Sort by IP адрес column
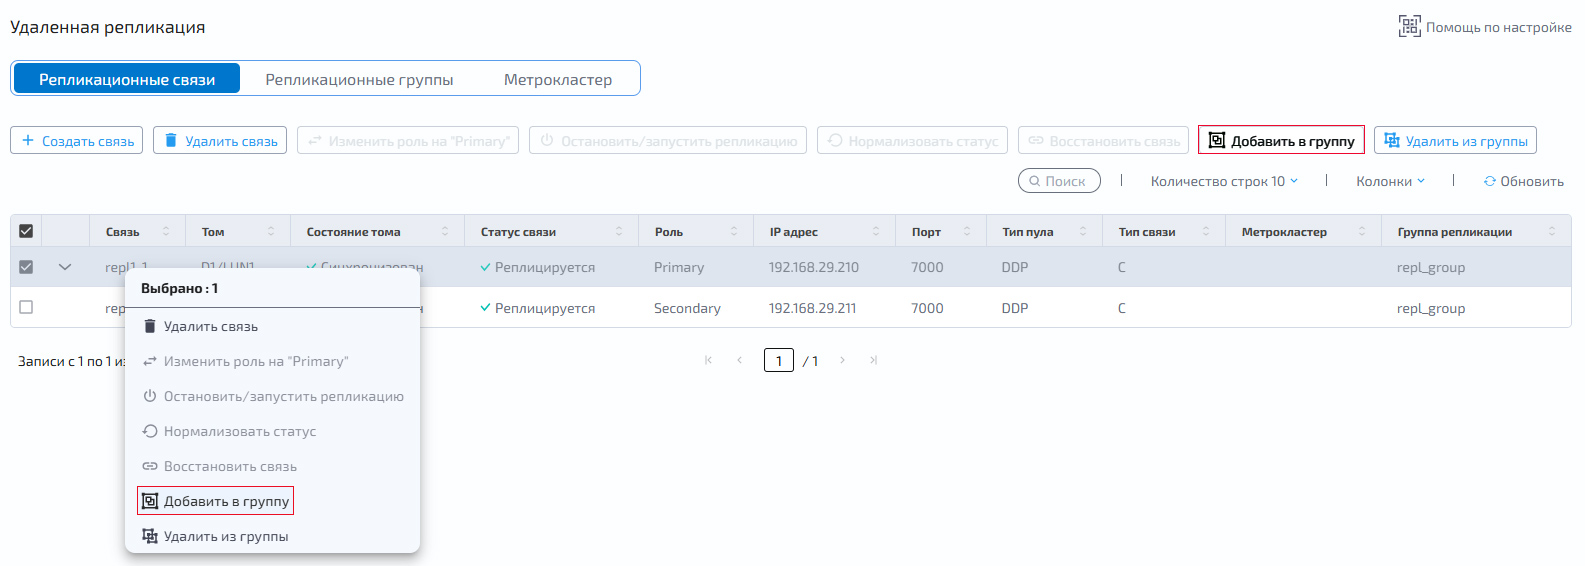This screenshot has width=1585, height=566. pos(876,231)
